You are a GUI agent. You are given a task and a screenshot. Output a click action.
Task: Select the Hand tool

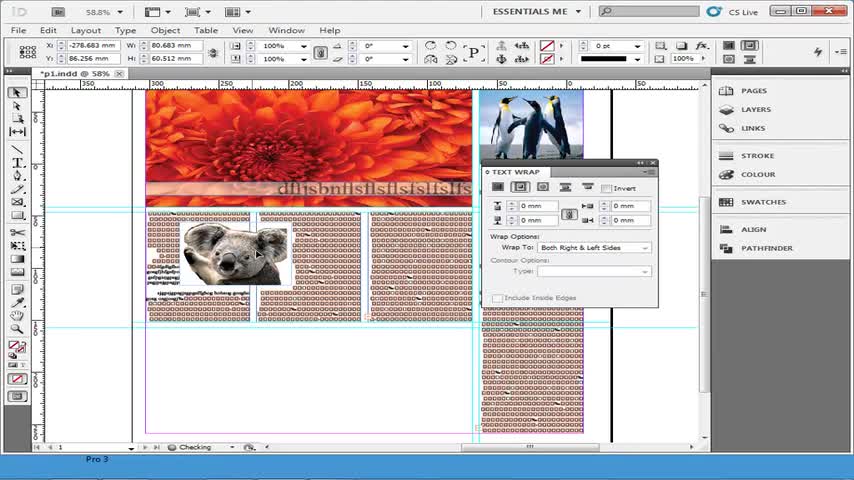coord(17,315)
